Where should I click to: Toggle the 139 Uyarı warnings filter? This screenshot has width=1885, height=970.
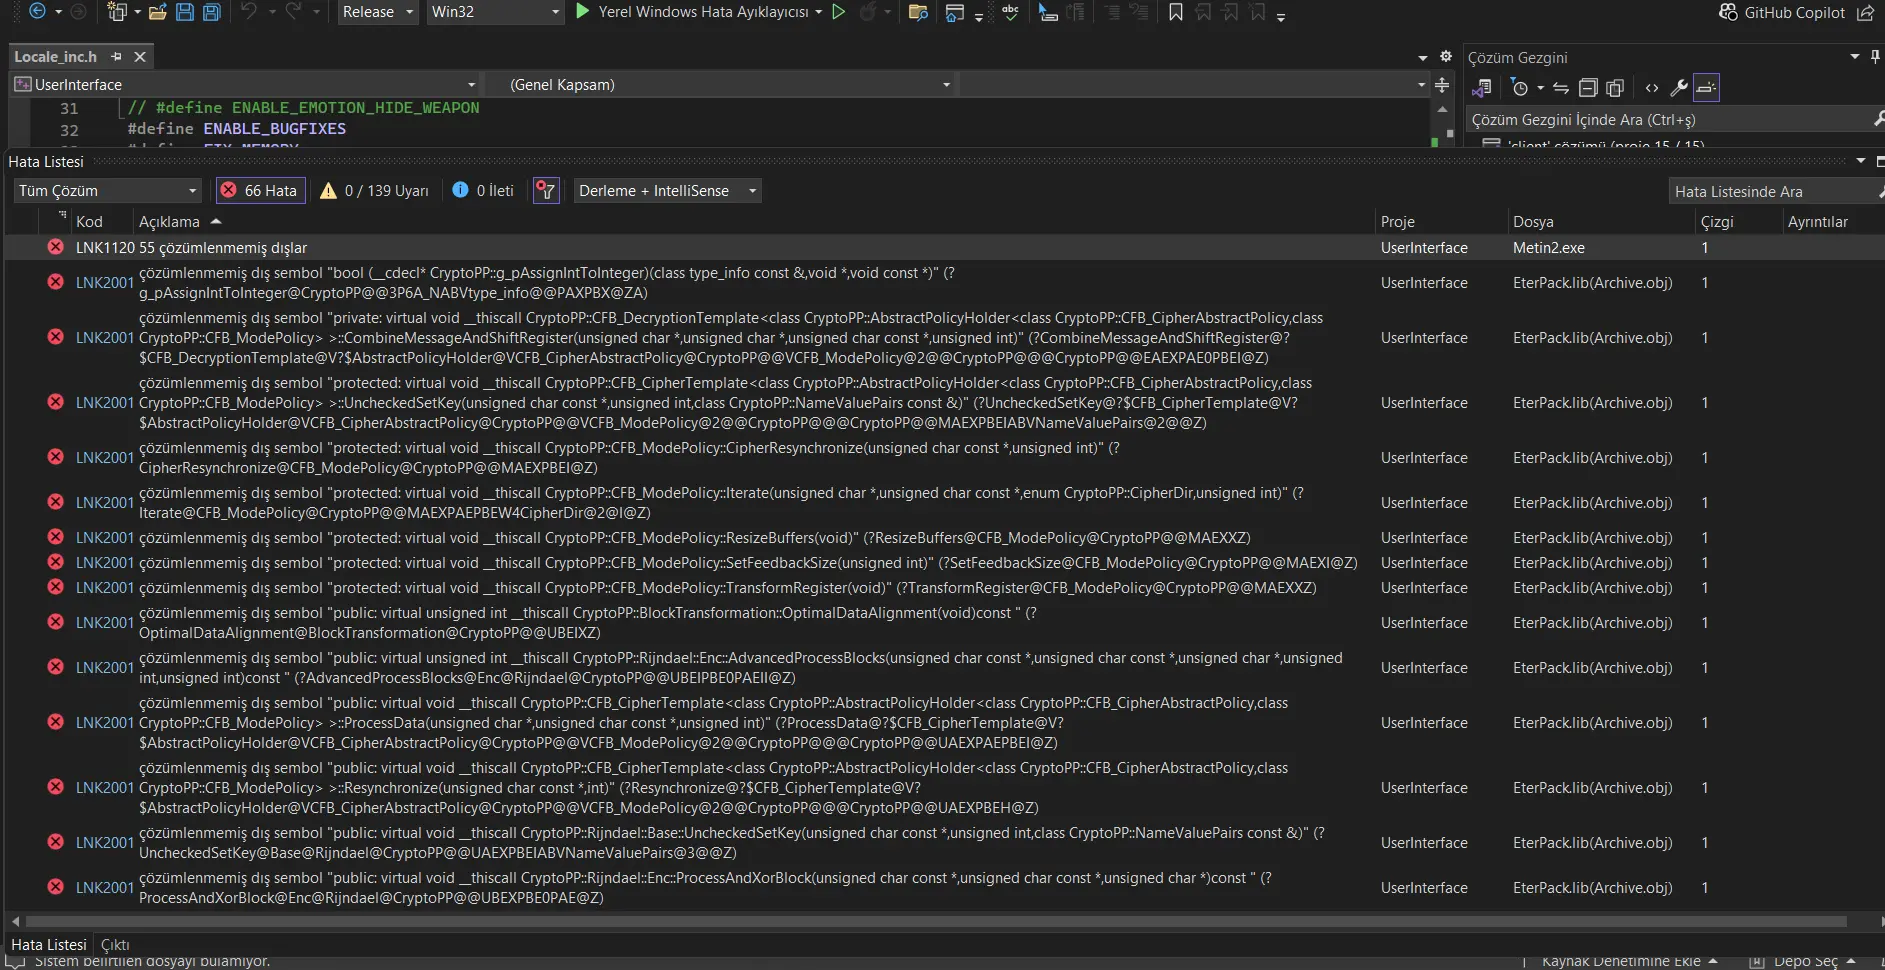coord(374,191)
